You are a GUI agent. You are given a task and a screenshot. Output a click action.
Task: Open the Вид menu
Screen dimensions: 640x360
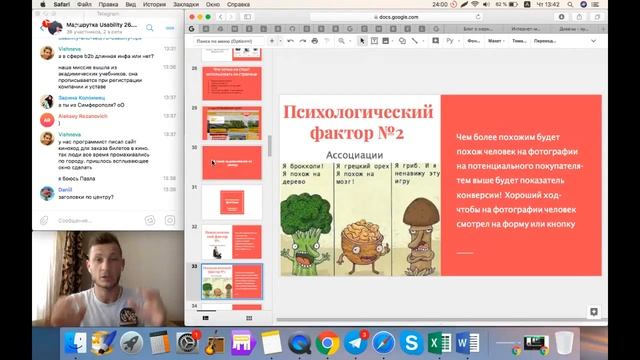[131, 4]
